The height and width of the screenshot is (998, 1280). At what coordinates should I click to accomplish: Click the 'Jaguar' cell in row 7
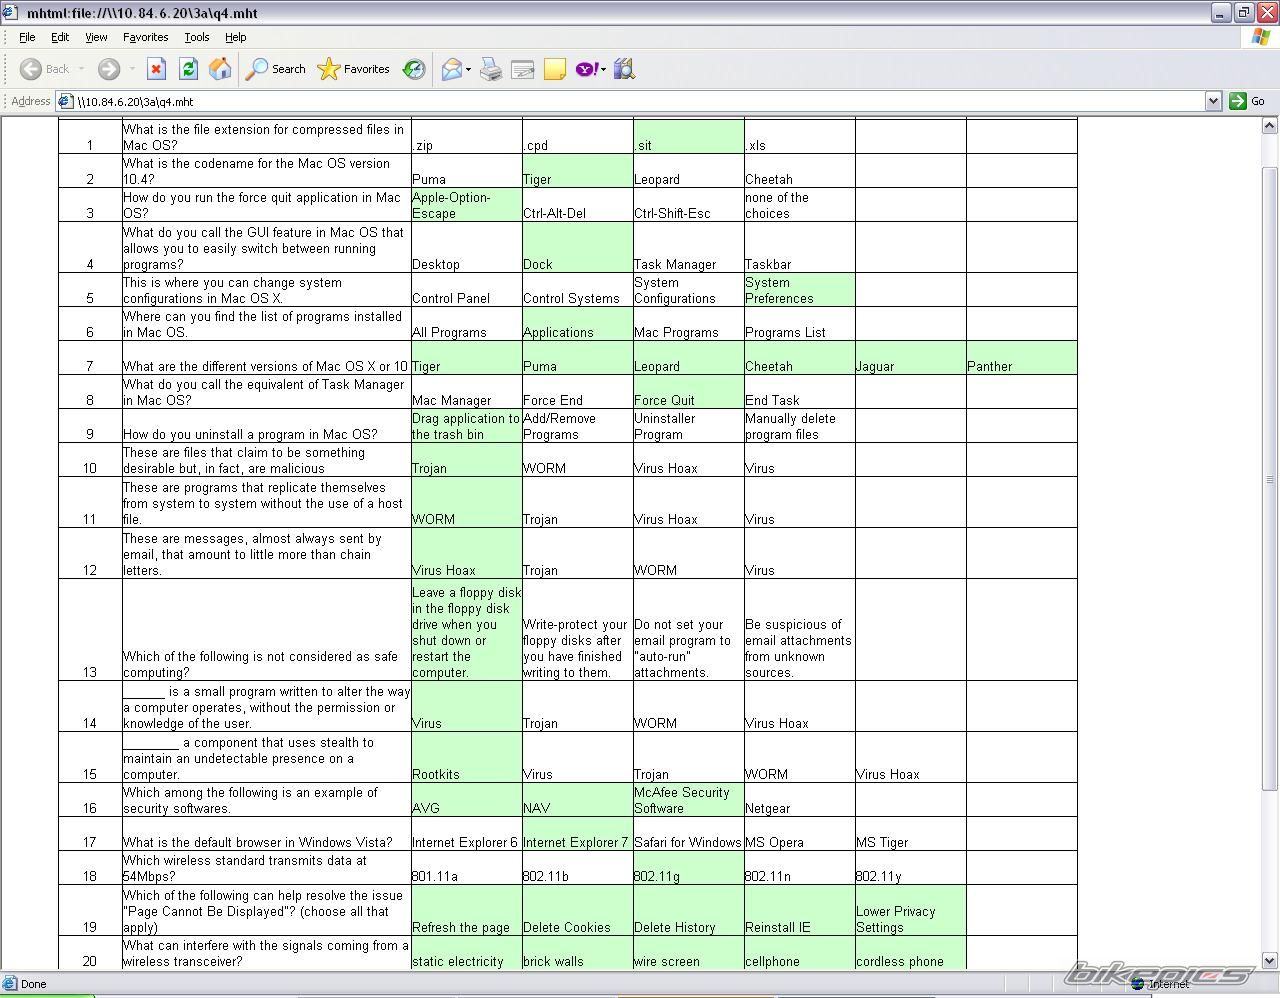pyautogui.click(x=910, y=358)
